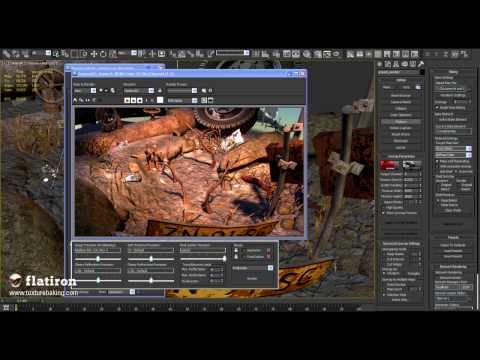Enable the red channel display button

point(127,100)
